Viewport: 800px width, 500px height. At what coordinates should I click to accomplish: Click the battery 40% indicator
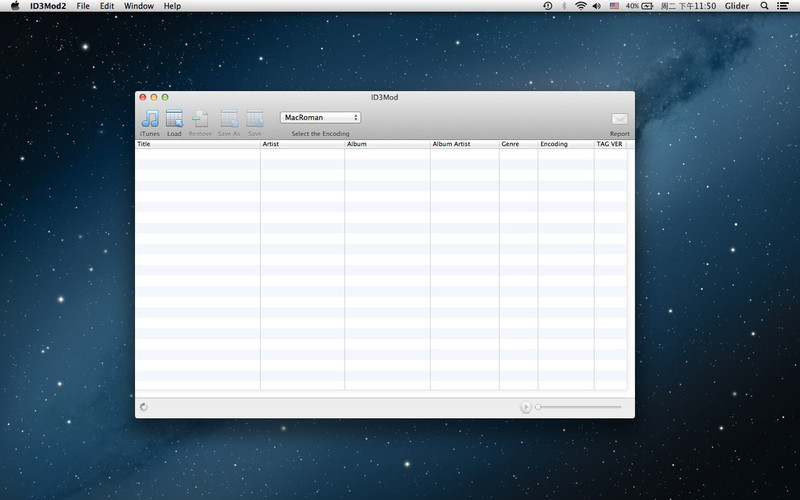point(639,6)
